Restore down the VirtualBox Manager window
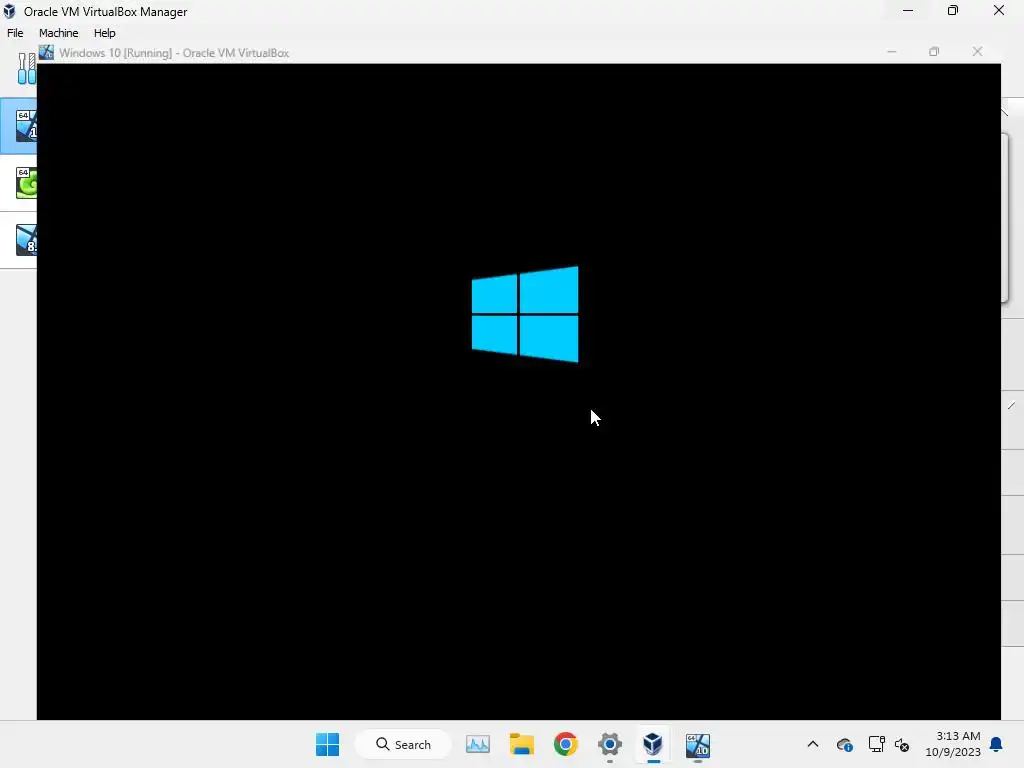 (x=953, y=11)
